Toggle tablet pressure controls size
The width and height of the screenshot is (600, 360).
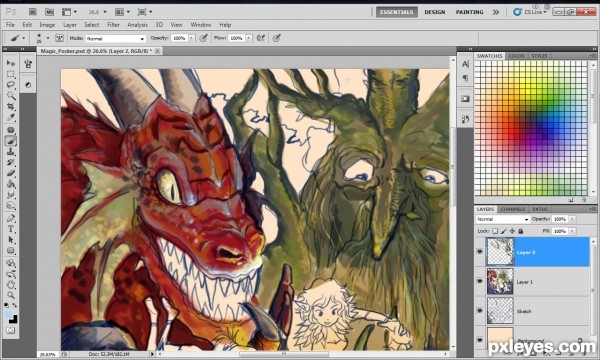click(x=277, y=38)
